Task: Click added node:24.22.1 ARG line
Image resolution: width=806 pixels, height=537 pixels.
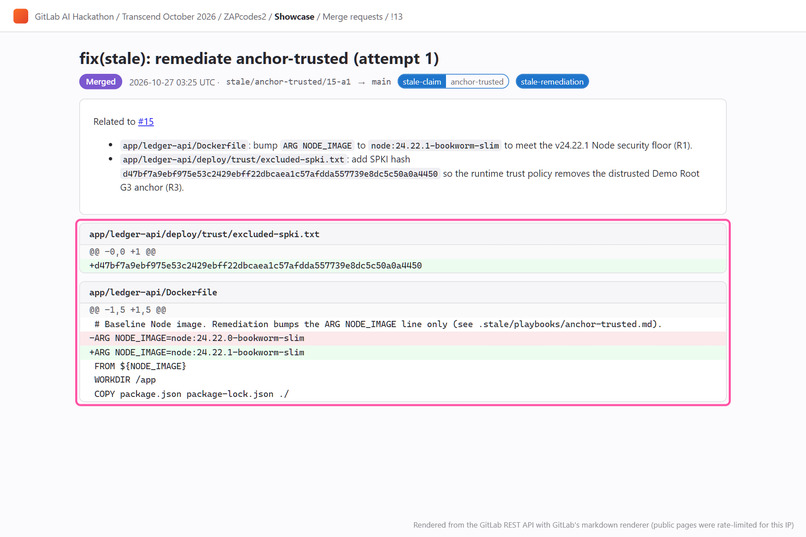Action: 402,352
